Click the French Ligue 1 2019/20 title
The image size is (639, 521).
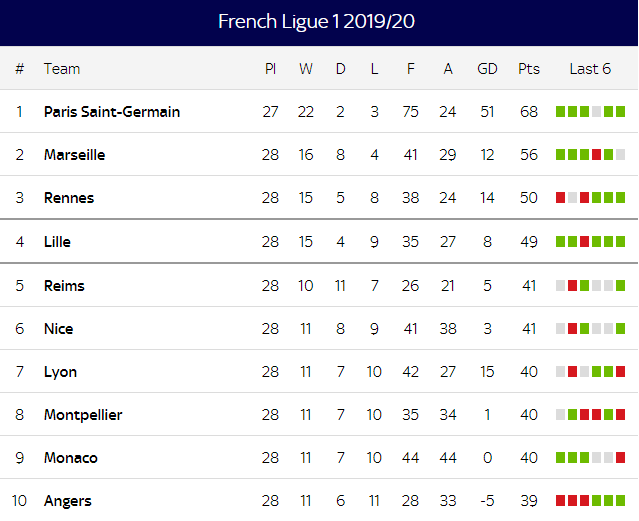tap(316, 22)
